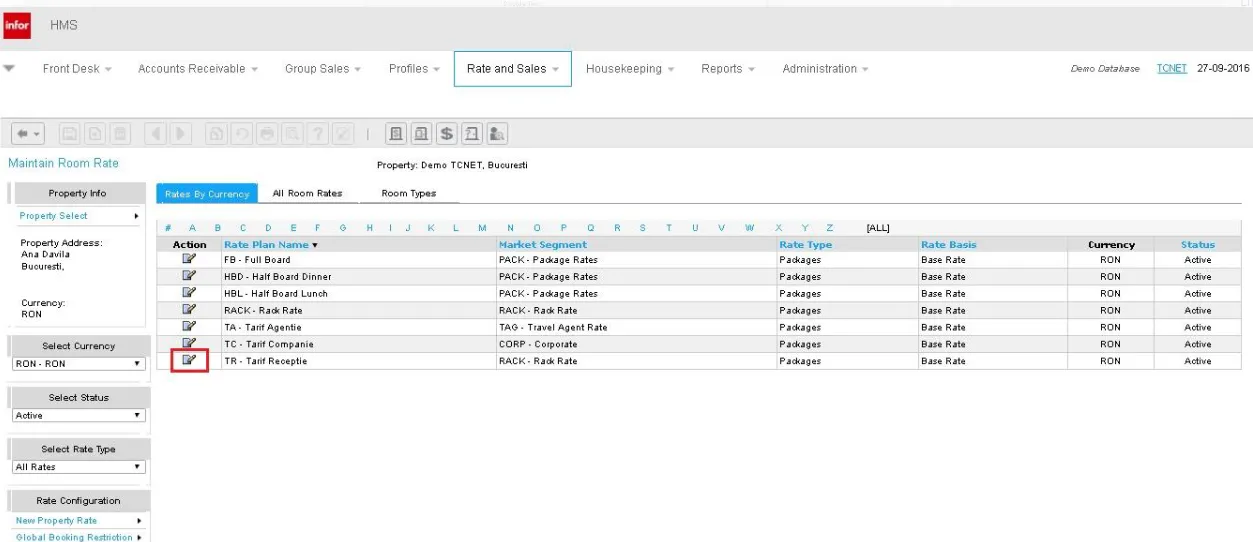Open the back navigation arrow button
The image size is (1253, 542).
pyautogui.click(x=28, y=133)
